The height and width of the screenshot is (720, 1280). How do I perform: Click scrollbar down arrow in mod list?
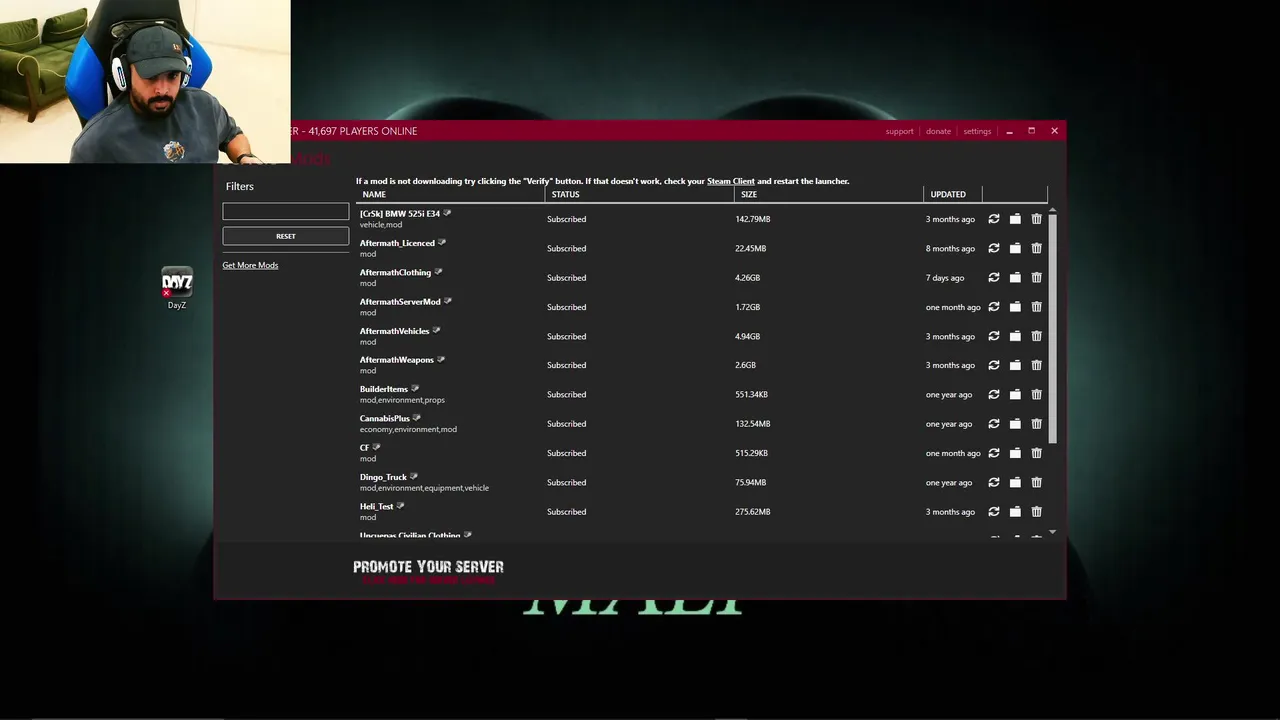point(1052,533)
